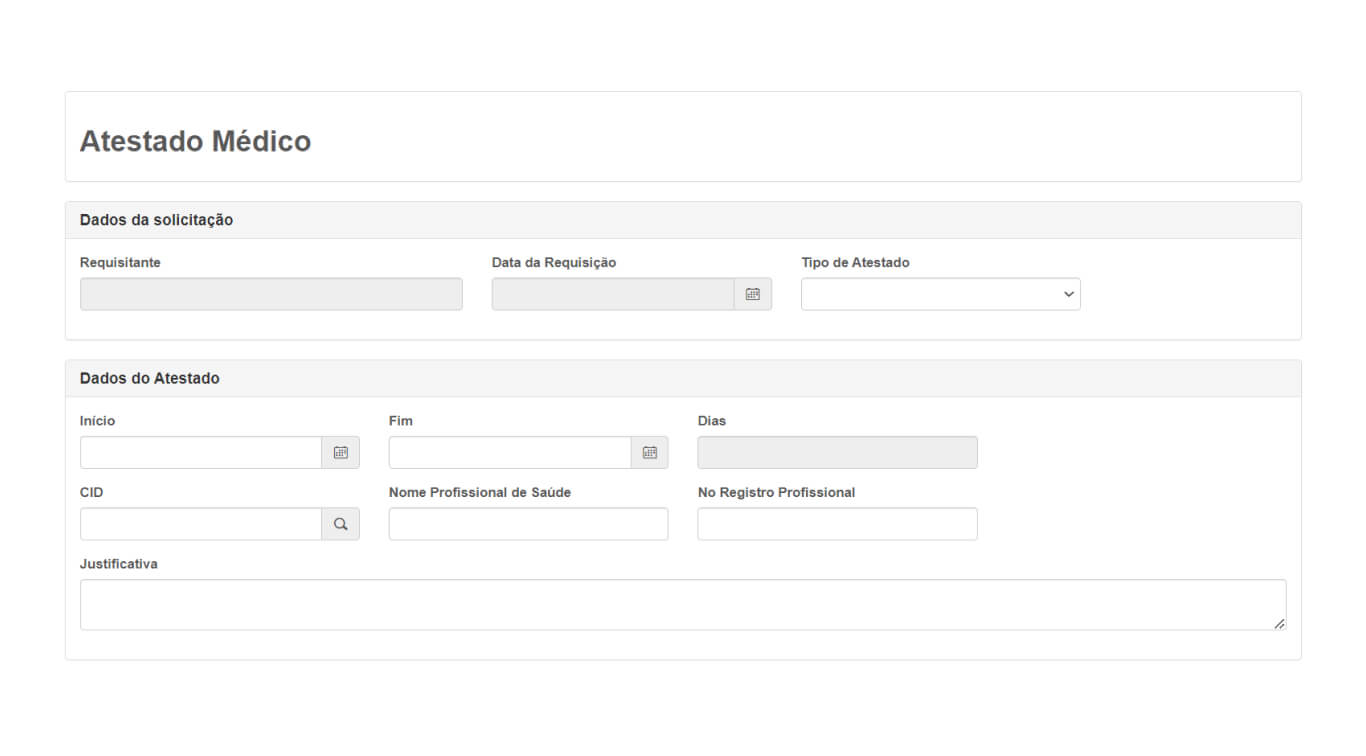Select the Nome Profissional de Saúde field

pos(528,524)
